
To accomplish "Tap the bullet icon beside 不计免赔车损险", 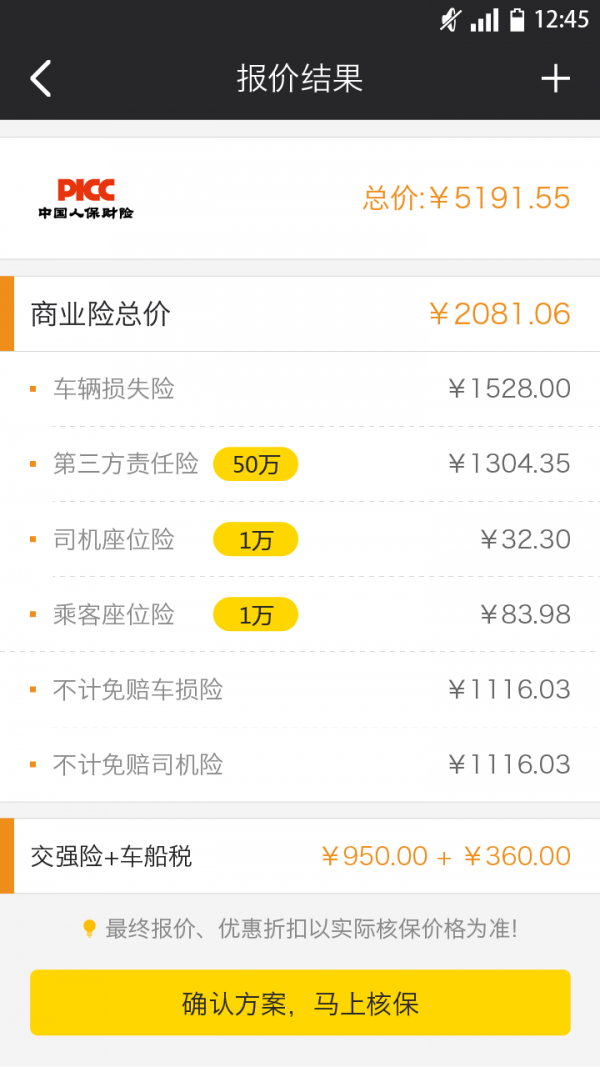I will pos(31,690).
